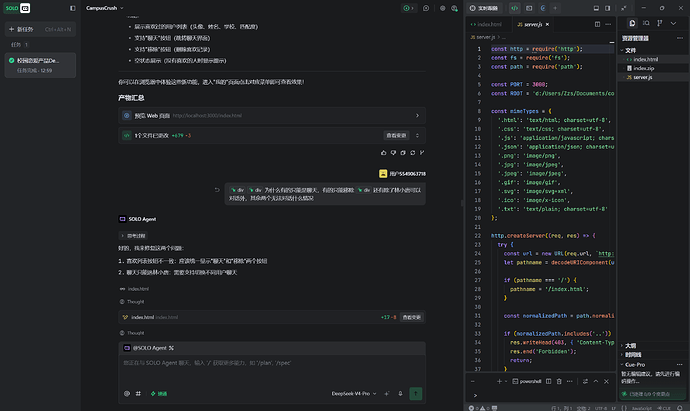Switch to the blue C panel icon
This screenshot has height=411, width=690.
pyautogui.click(x=543, y=8)
